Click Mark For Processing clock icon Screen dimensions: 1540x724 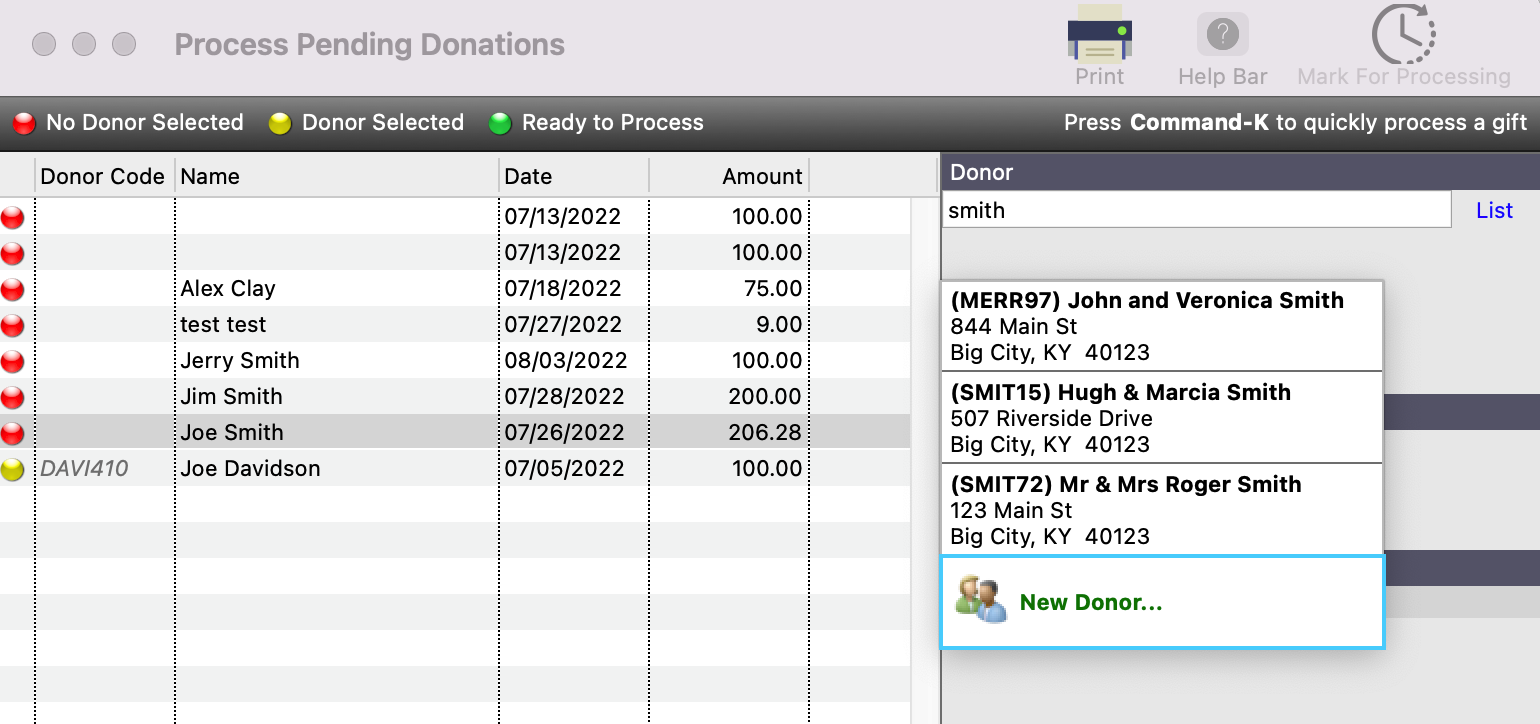(1403, 35)
